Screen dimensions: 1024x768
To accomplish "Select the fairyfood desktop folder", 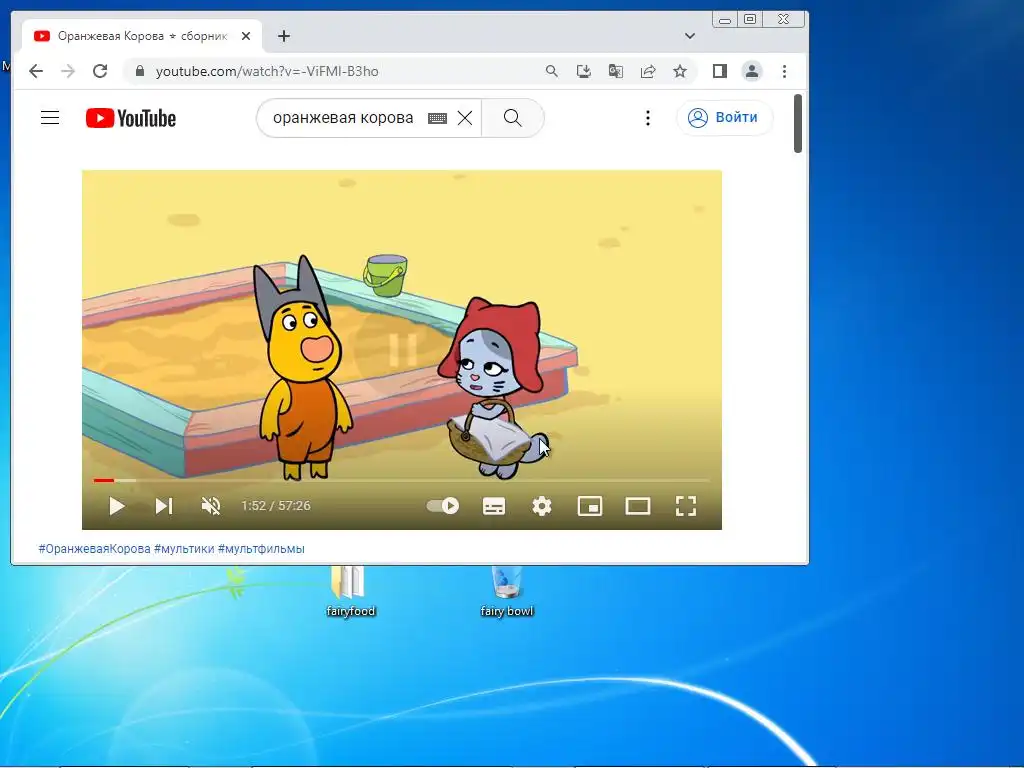I will (x=351, y=592).
